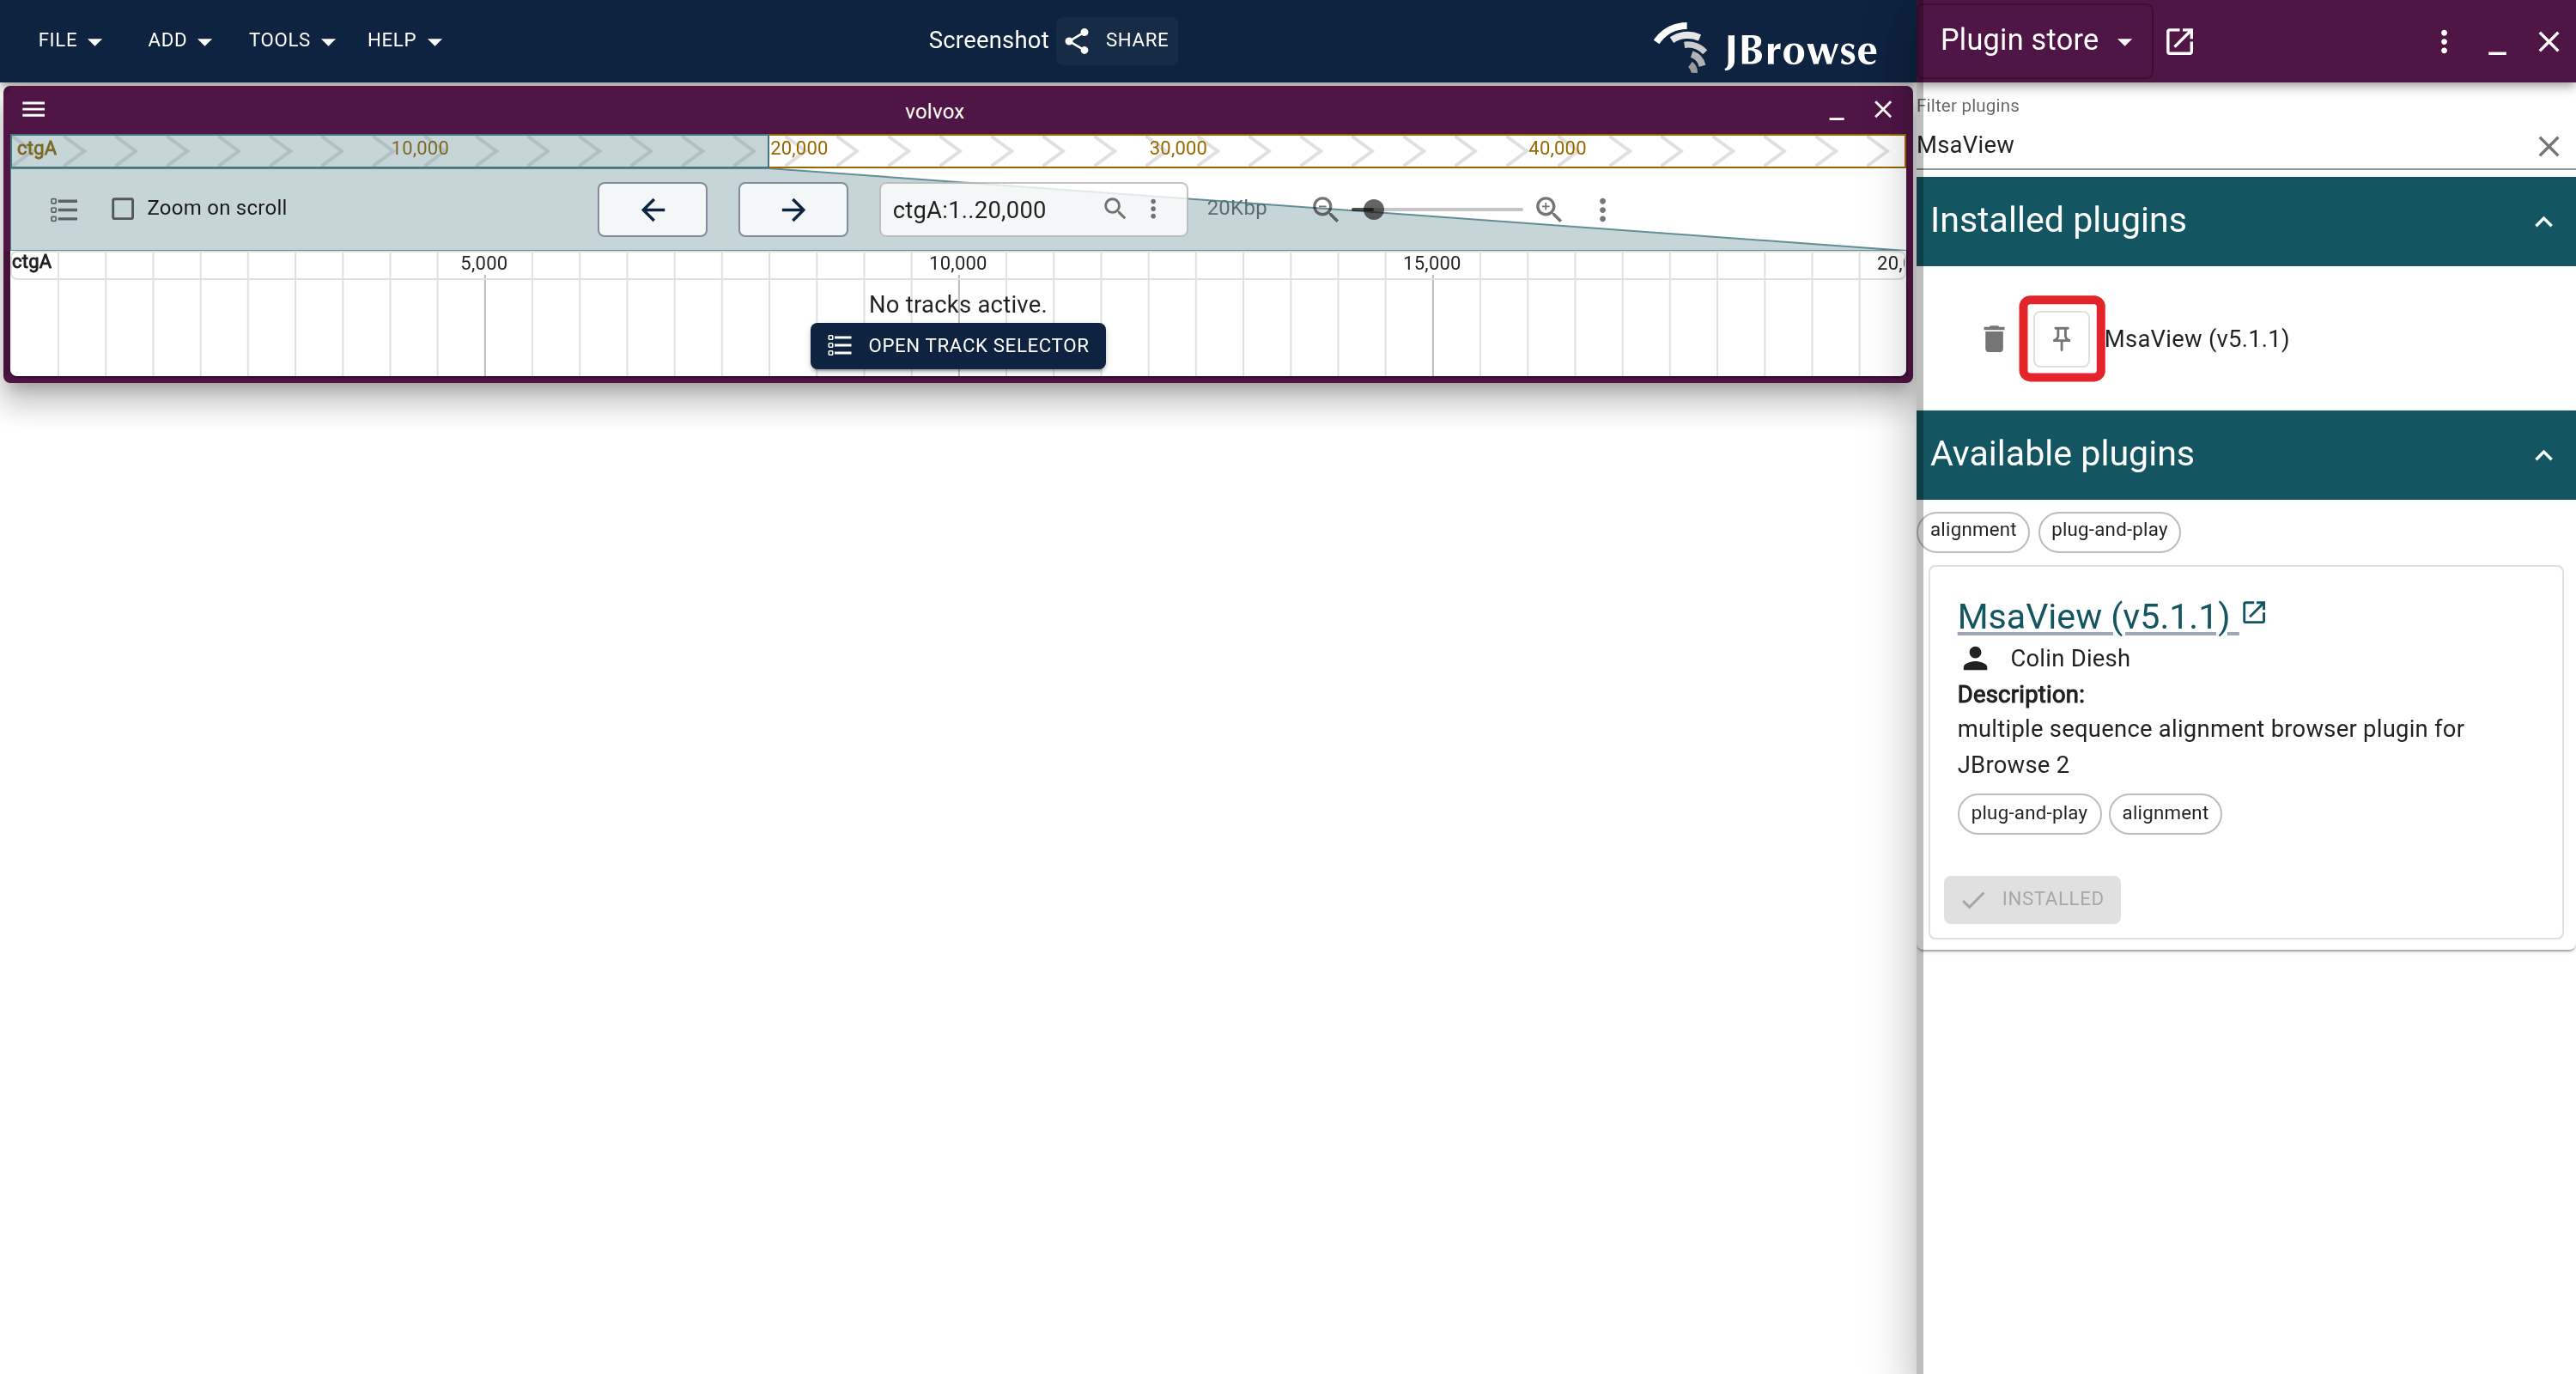Viewport: 2576px width, 1374px height.
Task: Click the zoom level slider handle
Action: (x=1373, y=210)
